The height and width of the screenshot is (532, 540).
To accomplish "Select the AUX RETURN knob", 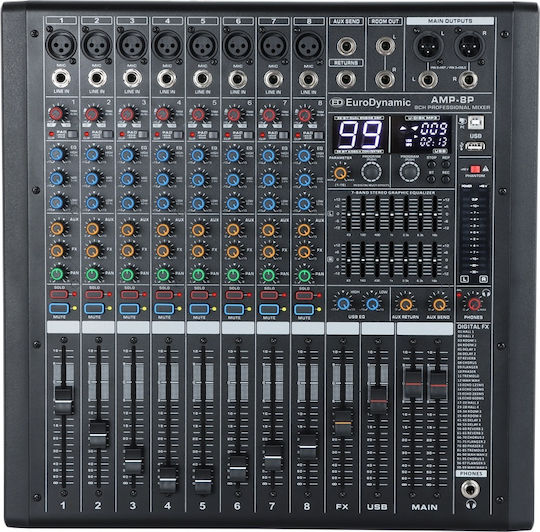I will click(x=406, y=304).
